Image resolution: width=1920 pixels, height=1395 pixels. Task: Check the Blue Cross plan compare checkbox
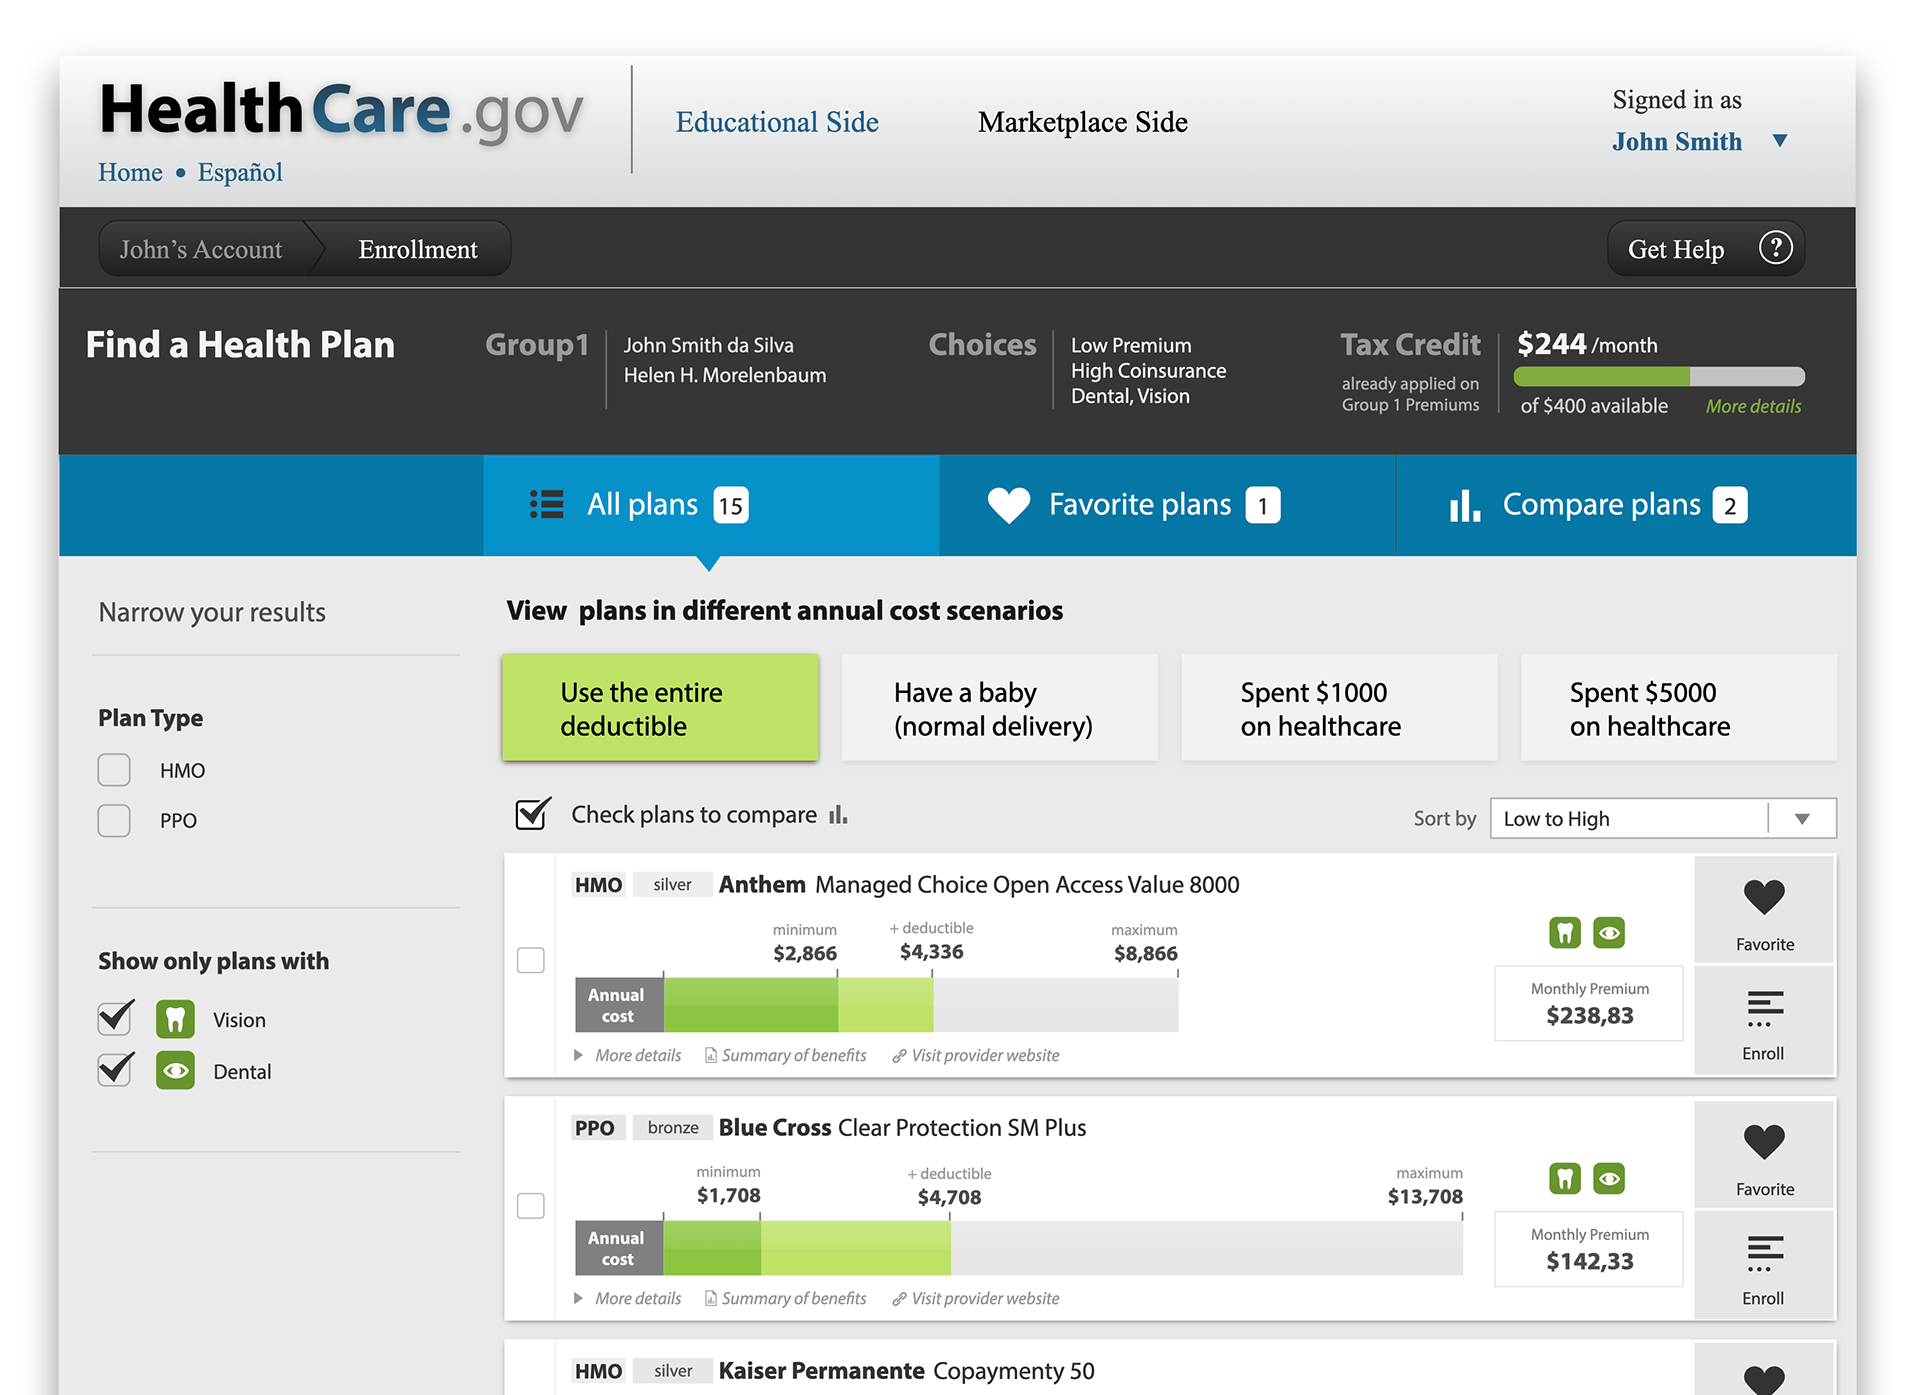(x=531, y=1205)
